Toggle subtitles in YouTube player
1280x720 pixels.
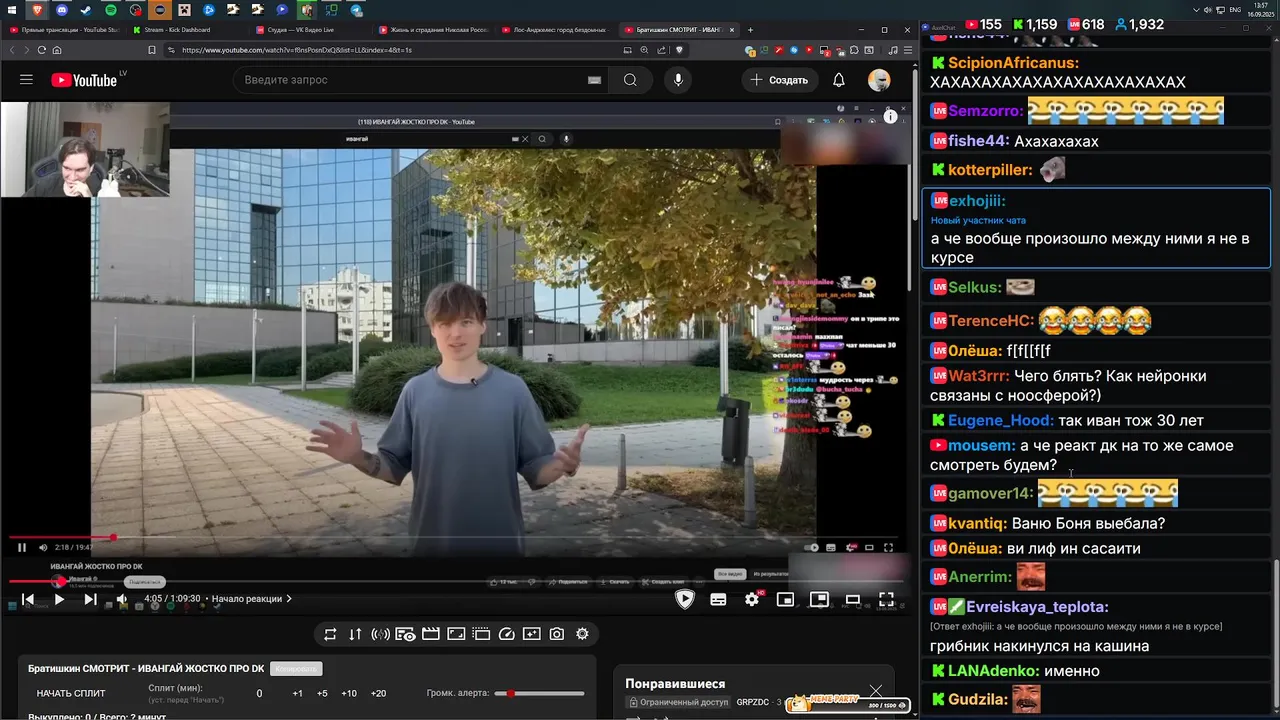pos(718,599)
